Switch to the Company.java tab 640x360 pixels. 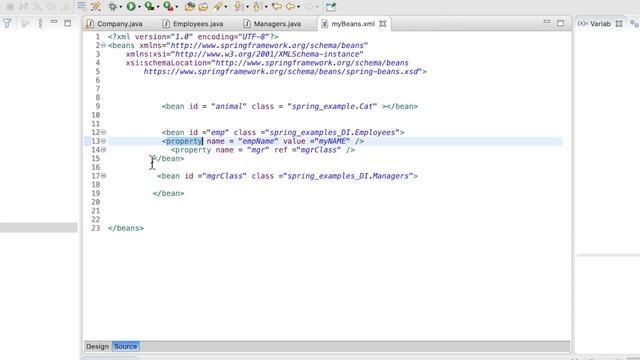[x=115, y=24]
